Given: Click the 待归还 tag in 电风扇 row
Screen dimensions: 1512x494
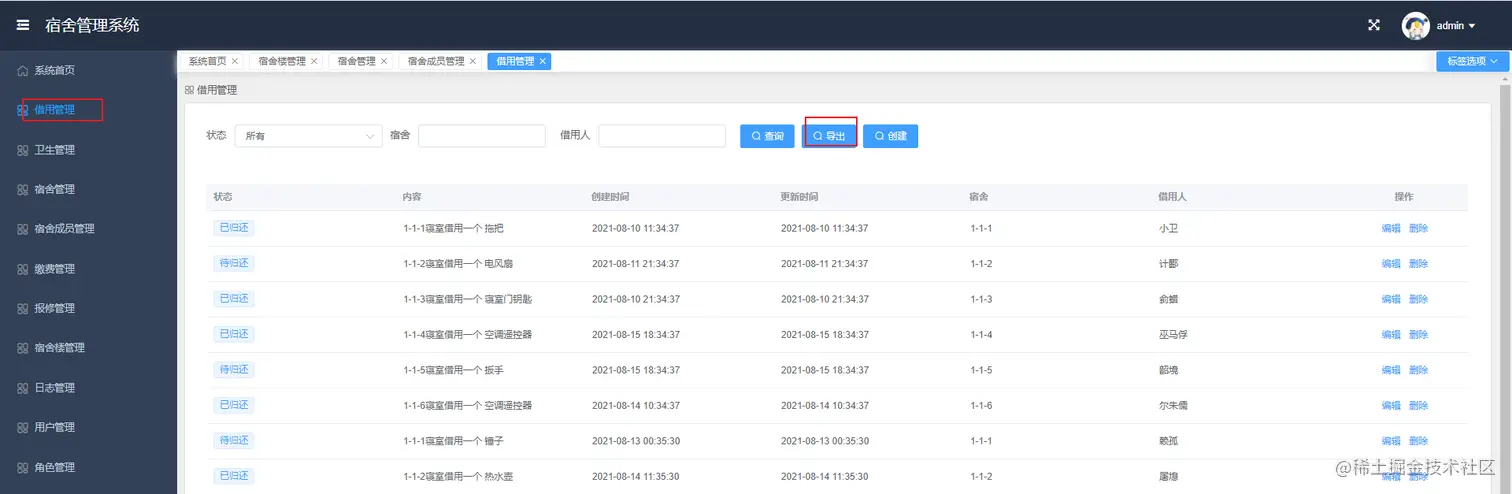Looking at the screenshot, I should tap(234, 263).
